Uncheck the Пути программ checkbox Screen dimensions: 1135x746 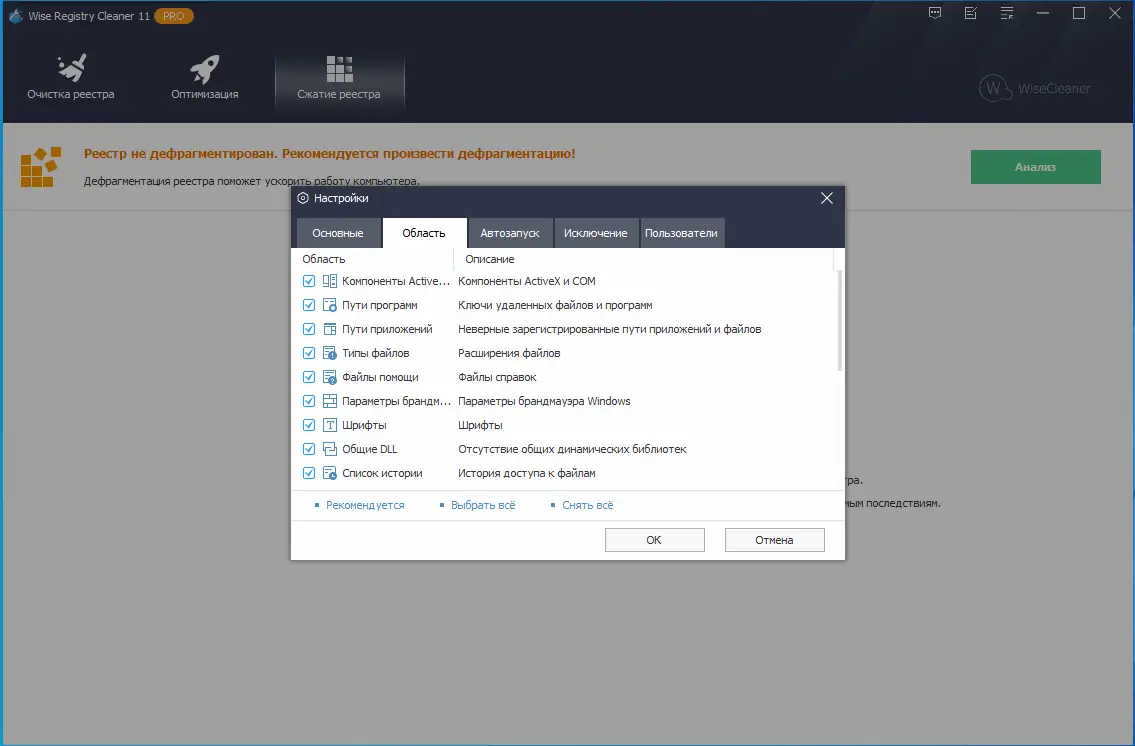point(309,305)
